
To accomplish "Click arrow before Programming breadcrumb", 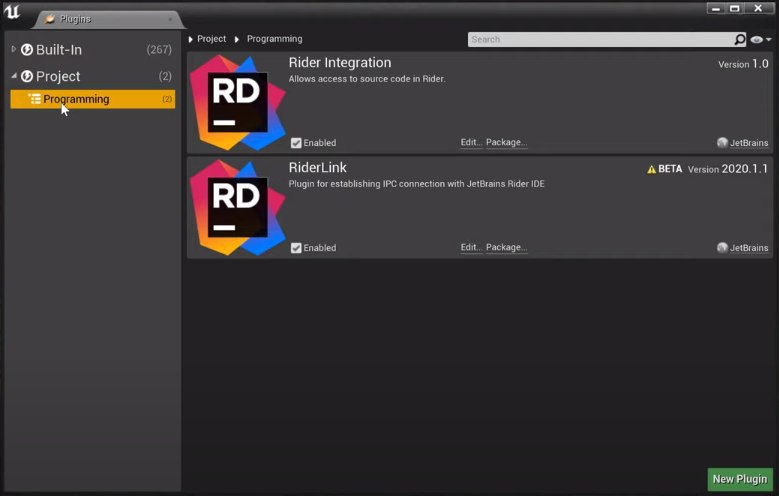I will (236, 39).
